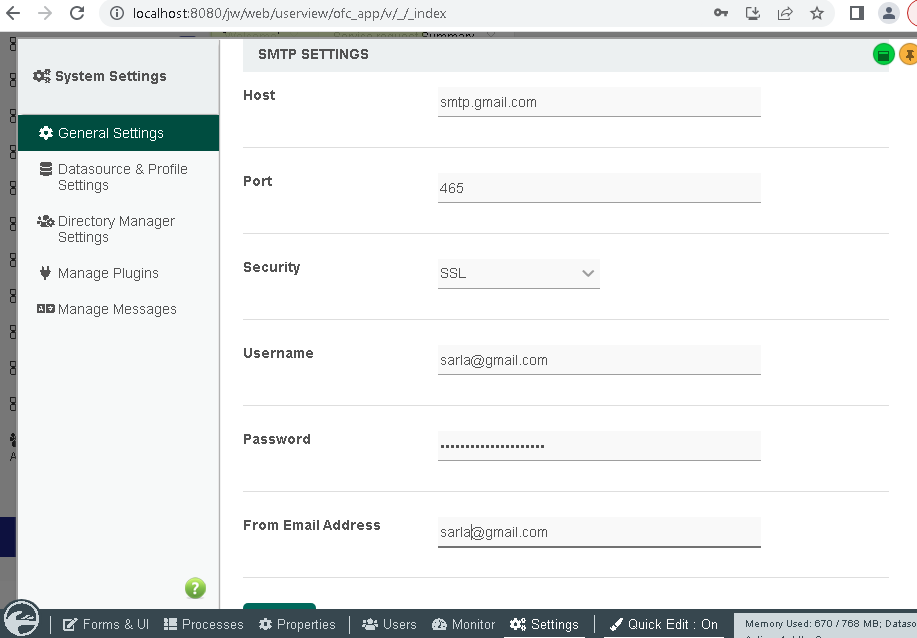Open Monitor from the bottom admin bar
Screen dimensions: 917x638
464,624
